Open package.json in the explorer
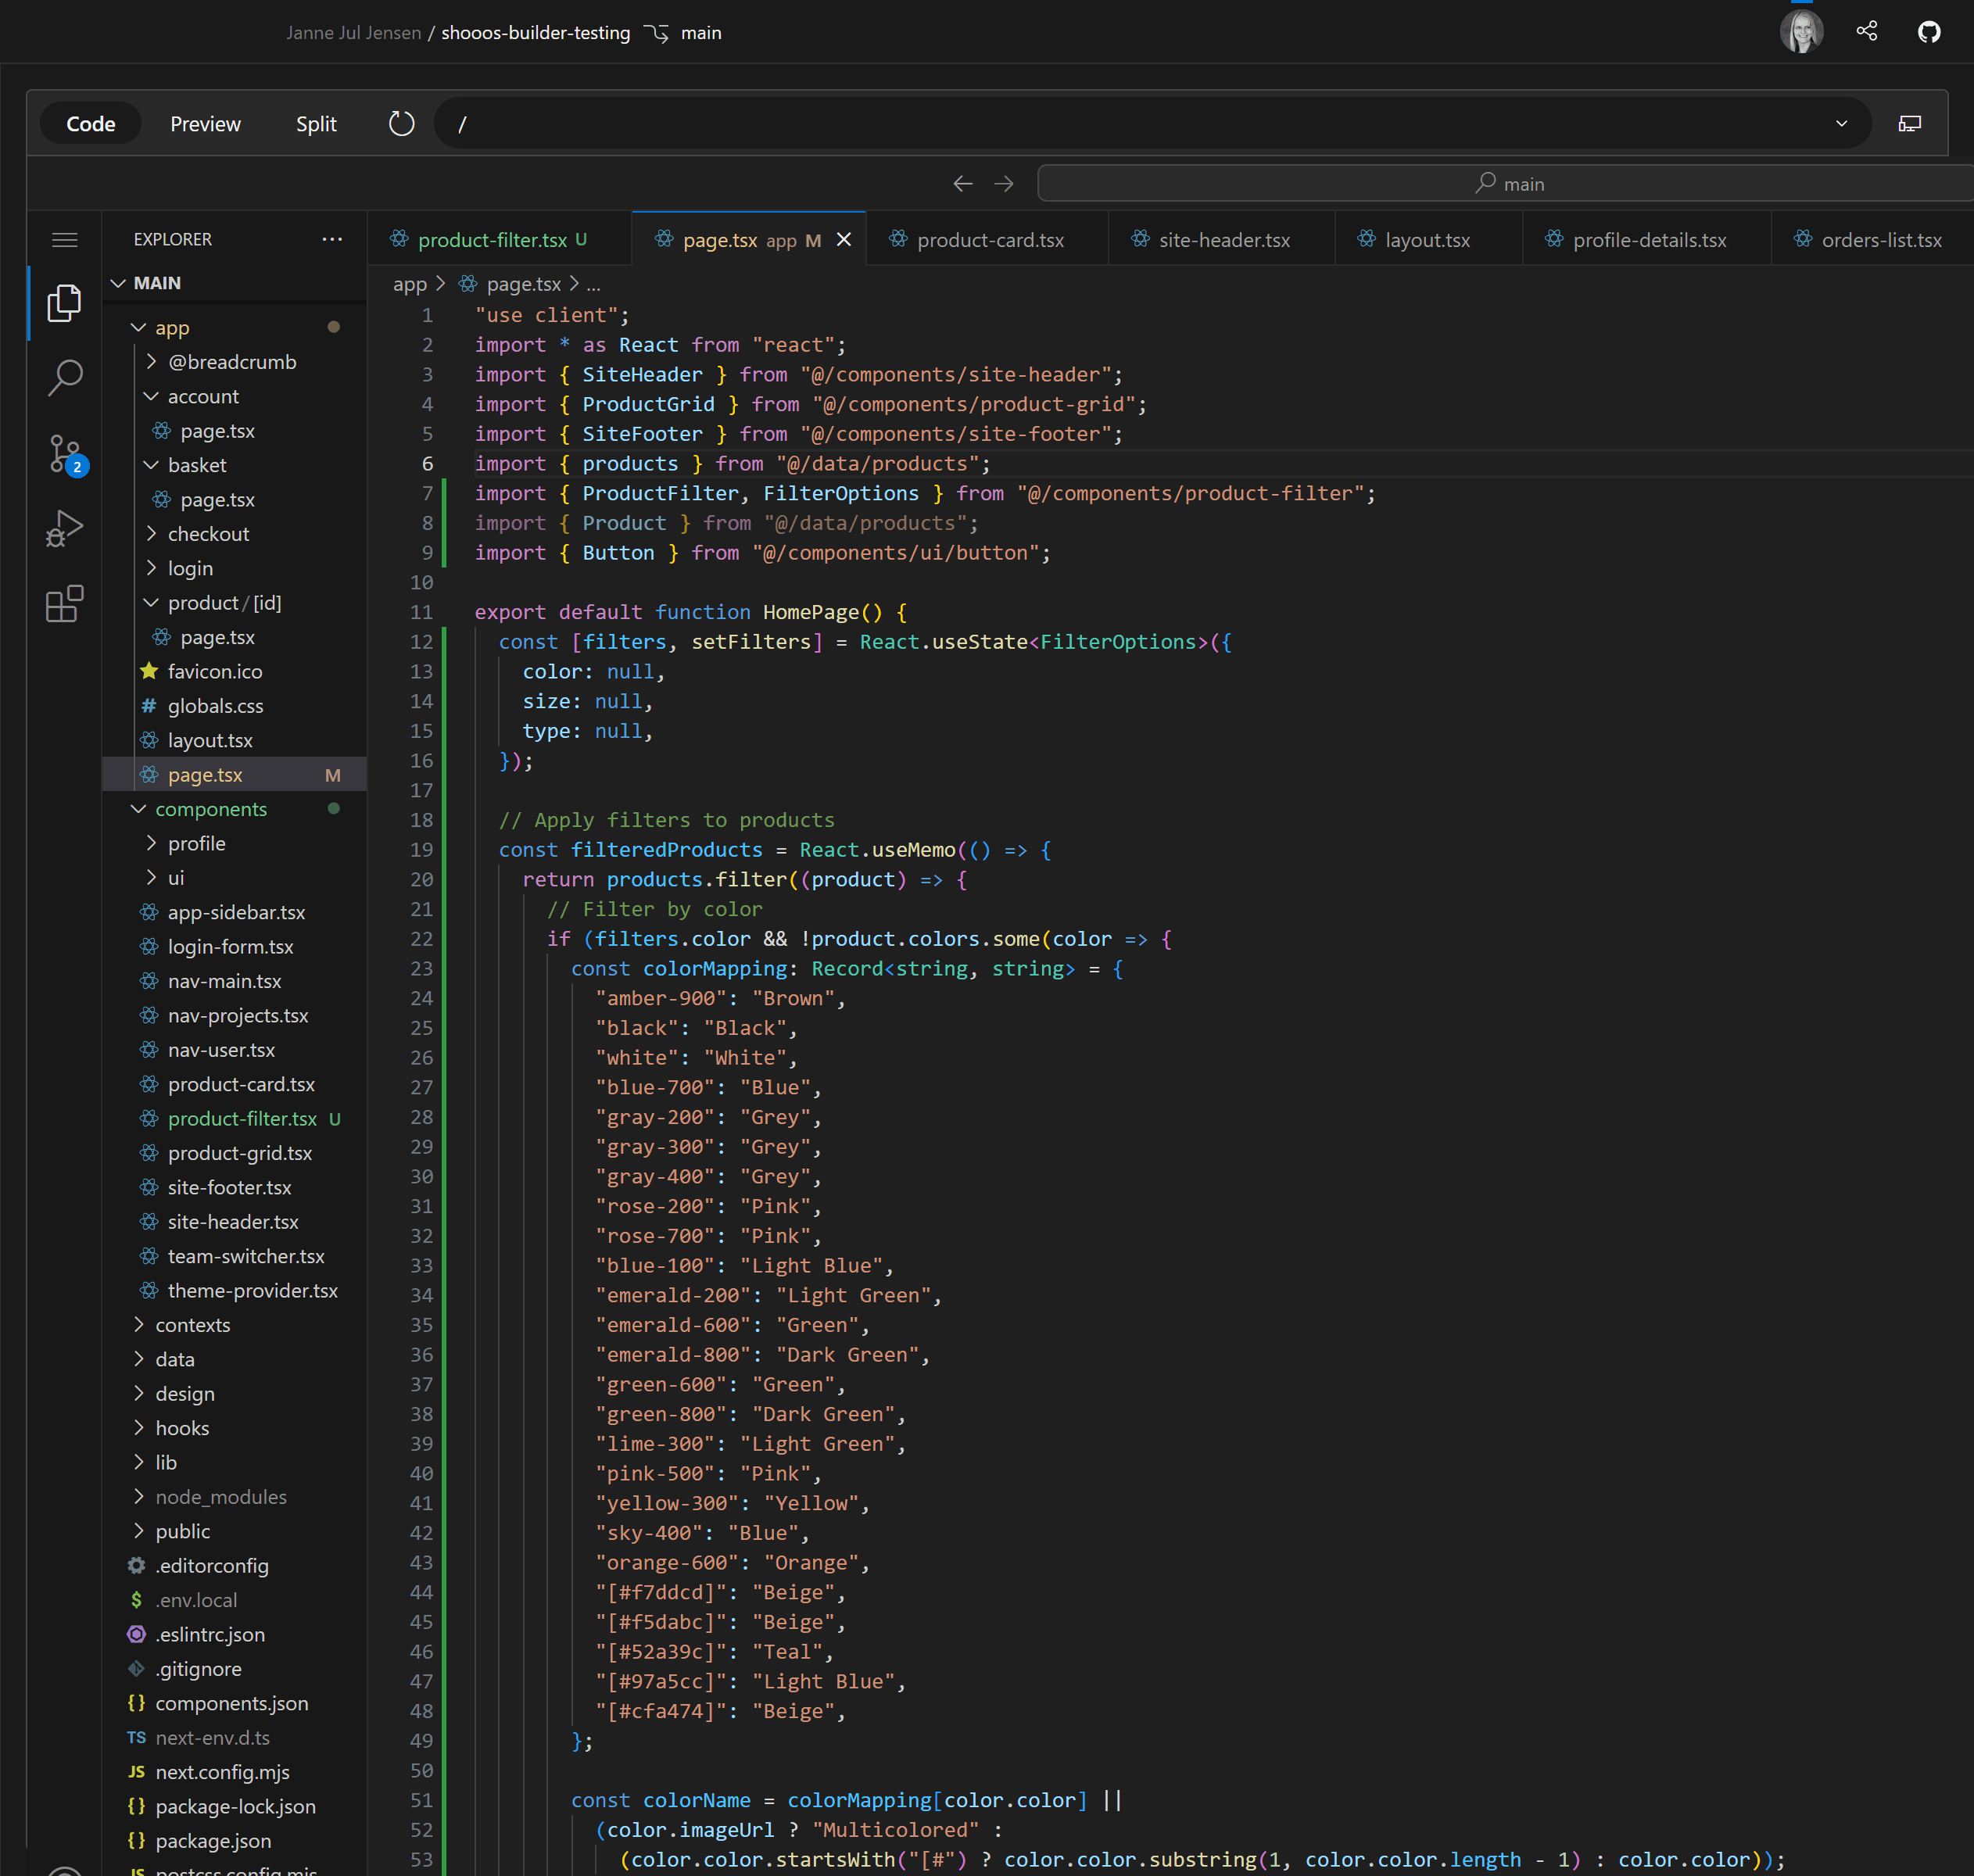 213,1841
